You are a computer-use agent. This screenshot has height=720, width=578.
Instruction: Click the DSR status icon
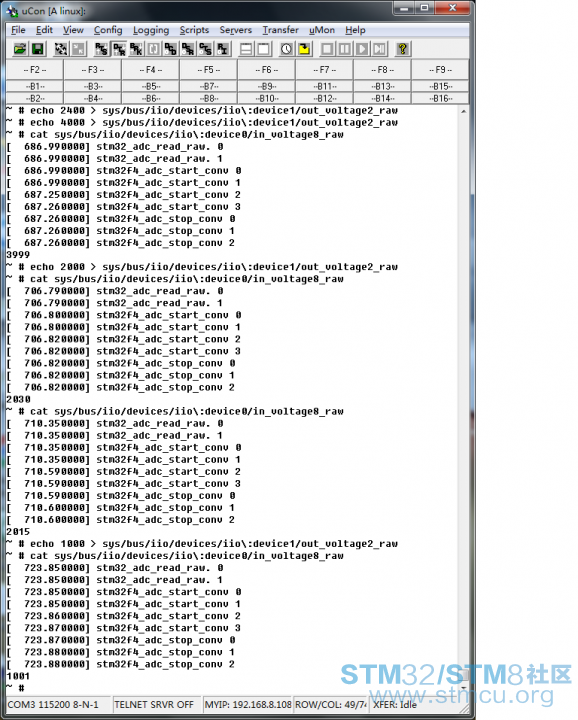click(188, 49)
